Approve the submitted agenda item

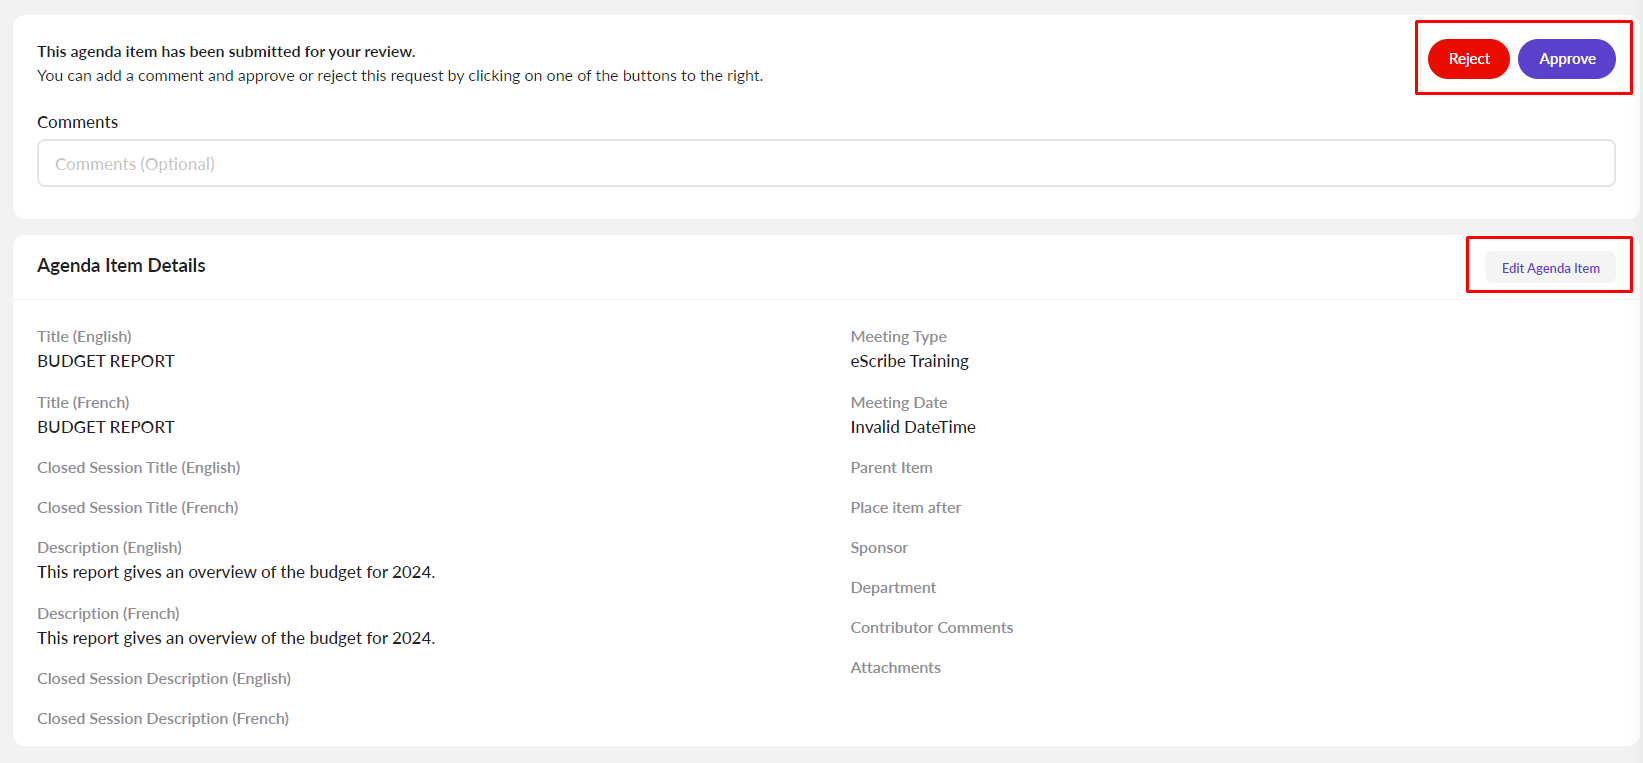coord(1566,59)
